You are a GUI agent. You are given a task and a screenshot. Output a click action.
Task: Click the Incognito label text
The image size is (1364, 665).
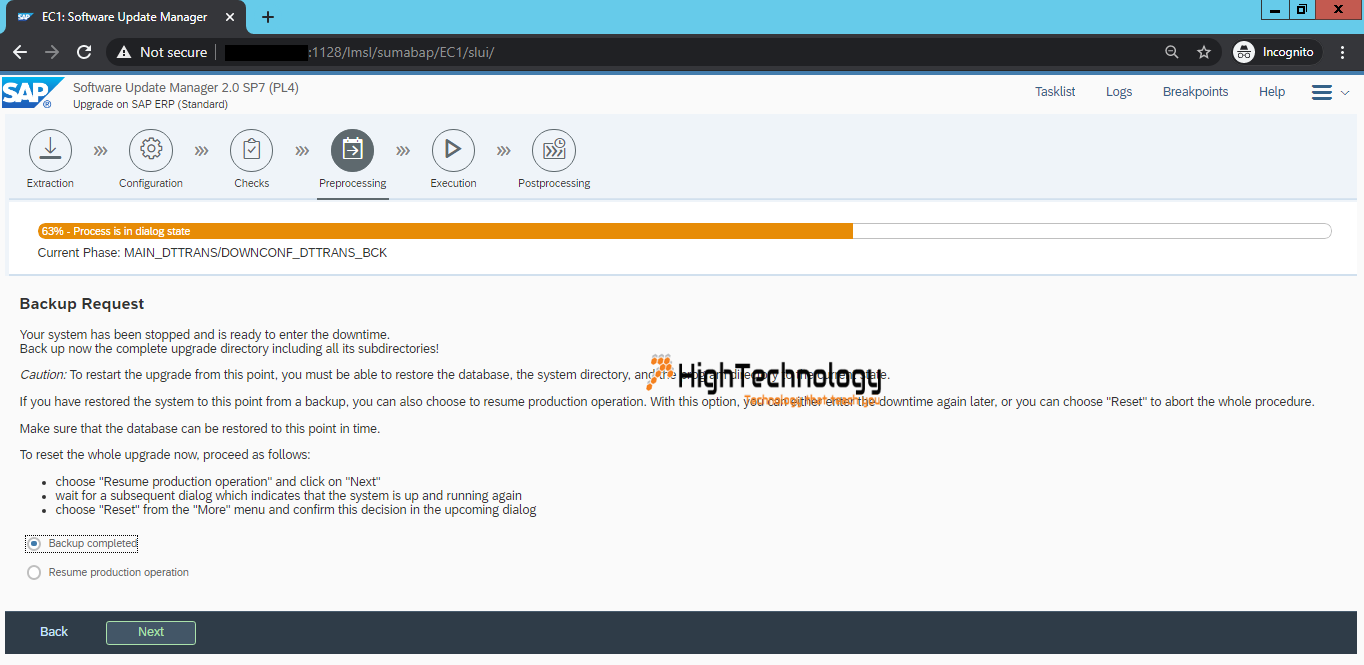(x=1288, y=52)
